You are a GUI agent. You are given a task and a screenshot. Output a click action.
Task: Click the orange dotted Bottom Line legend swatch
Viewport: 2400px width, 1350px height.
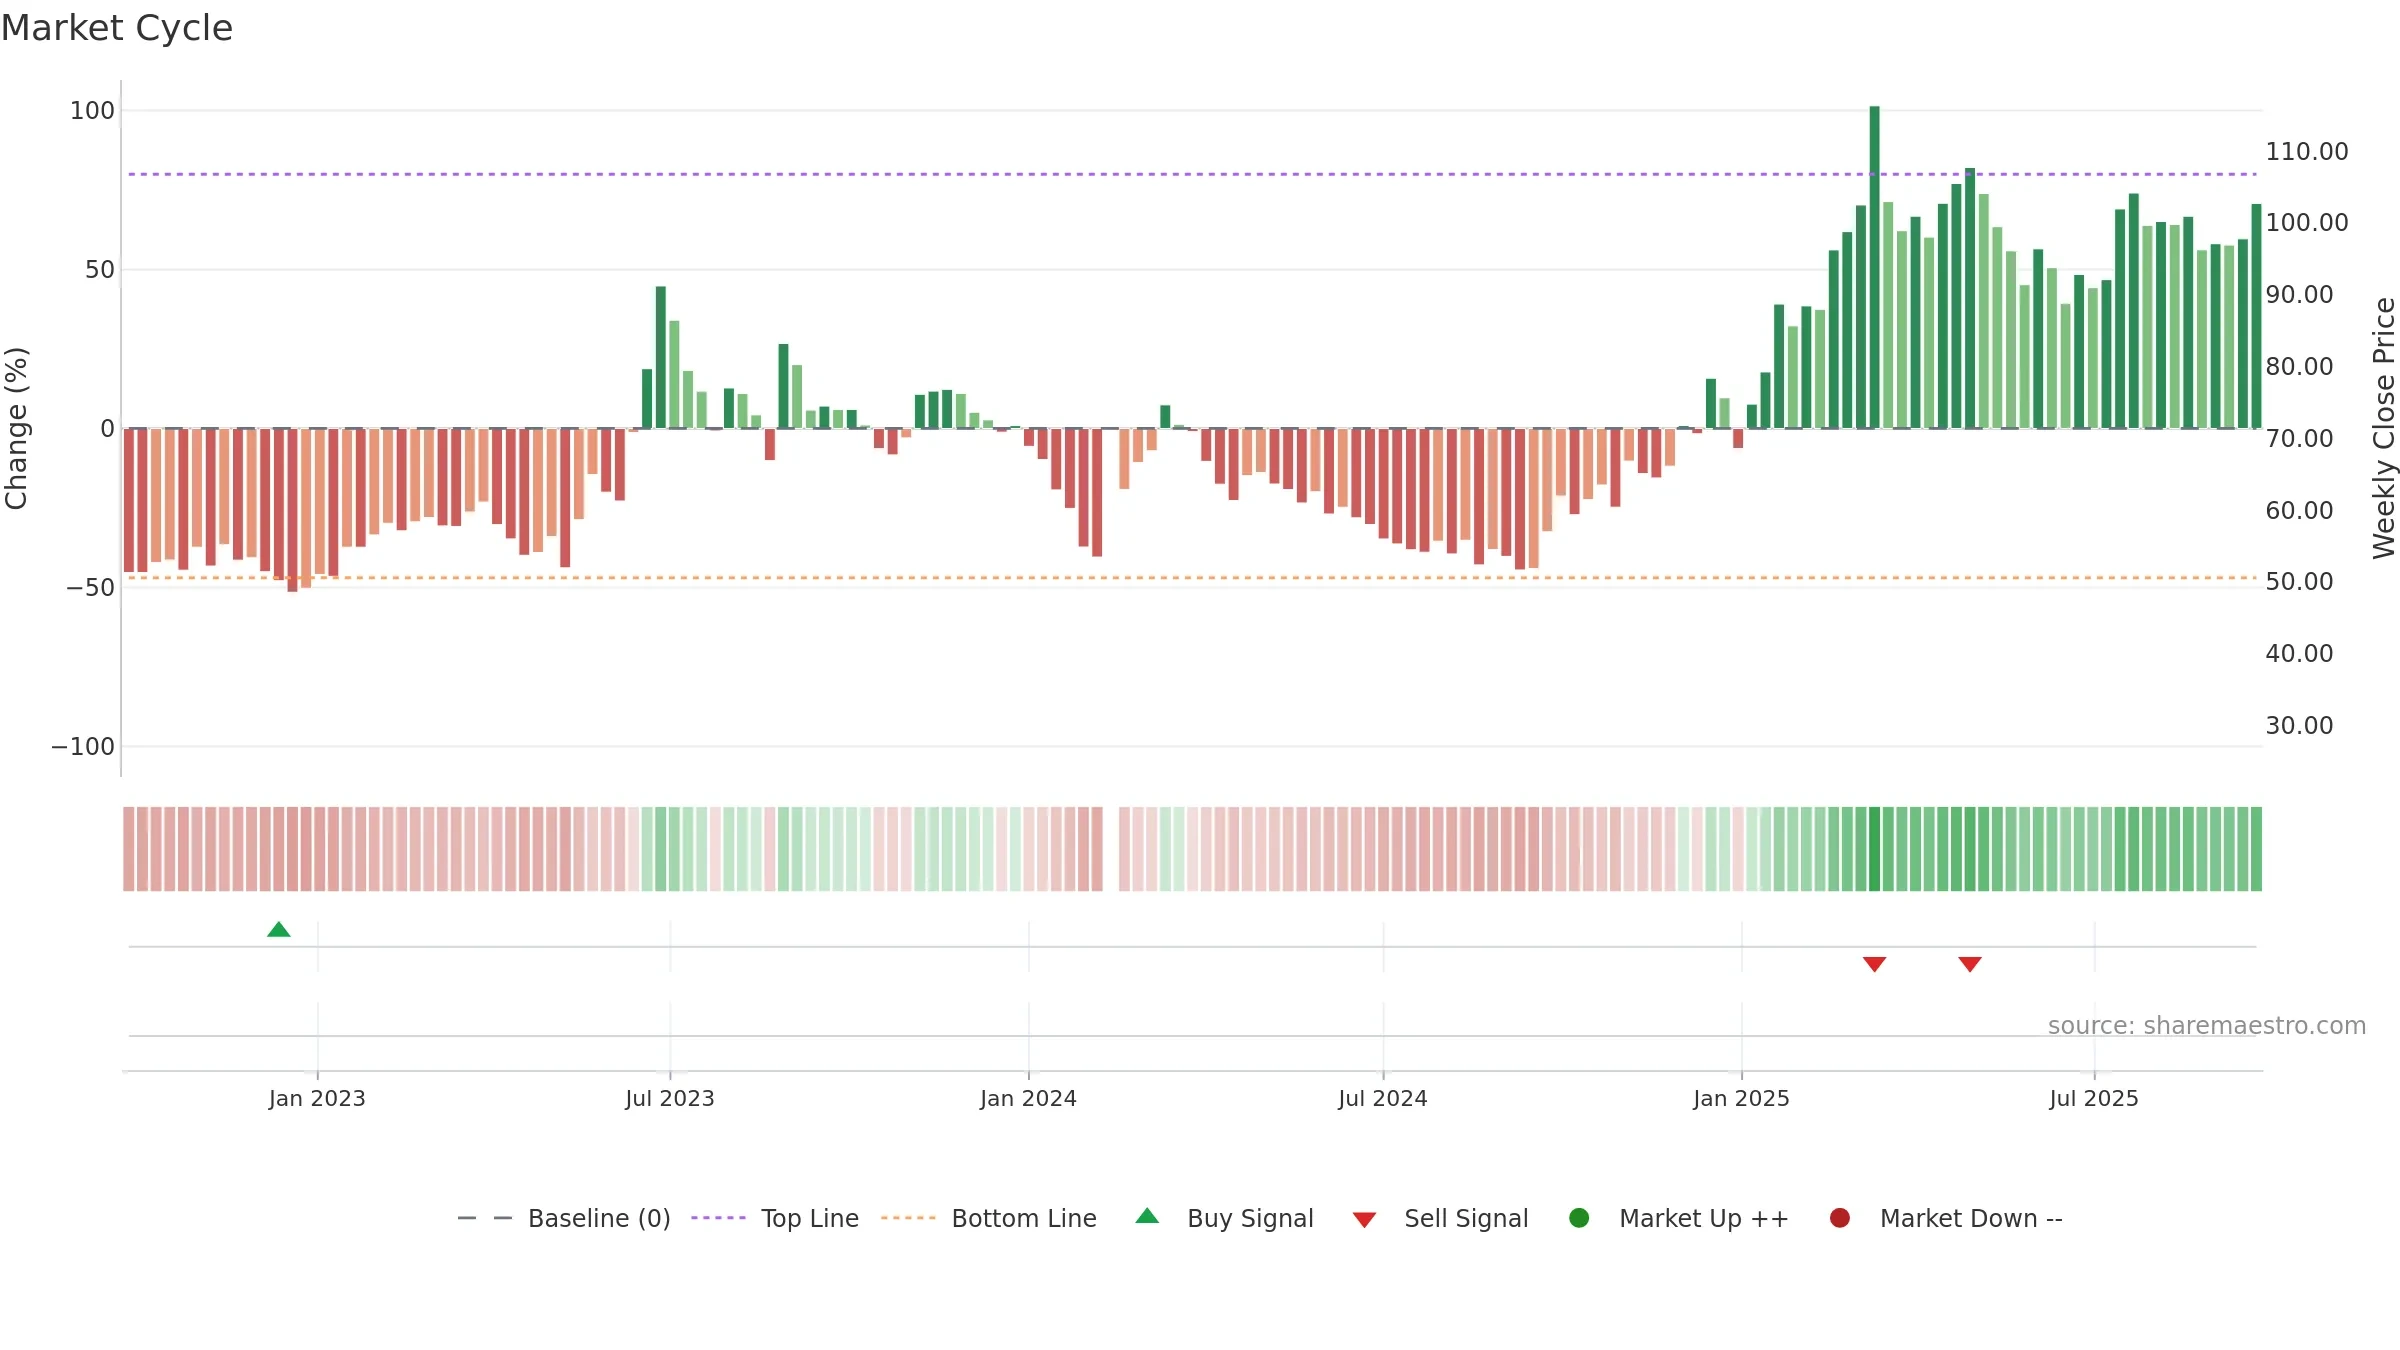click(x=908, y=1218)
